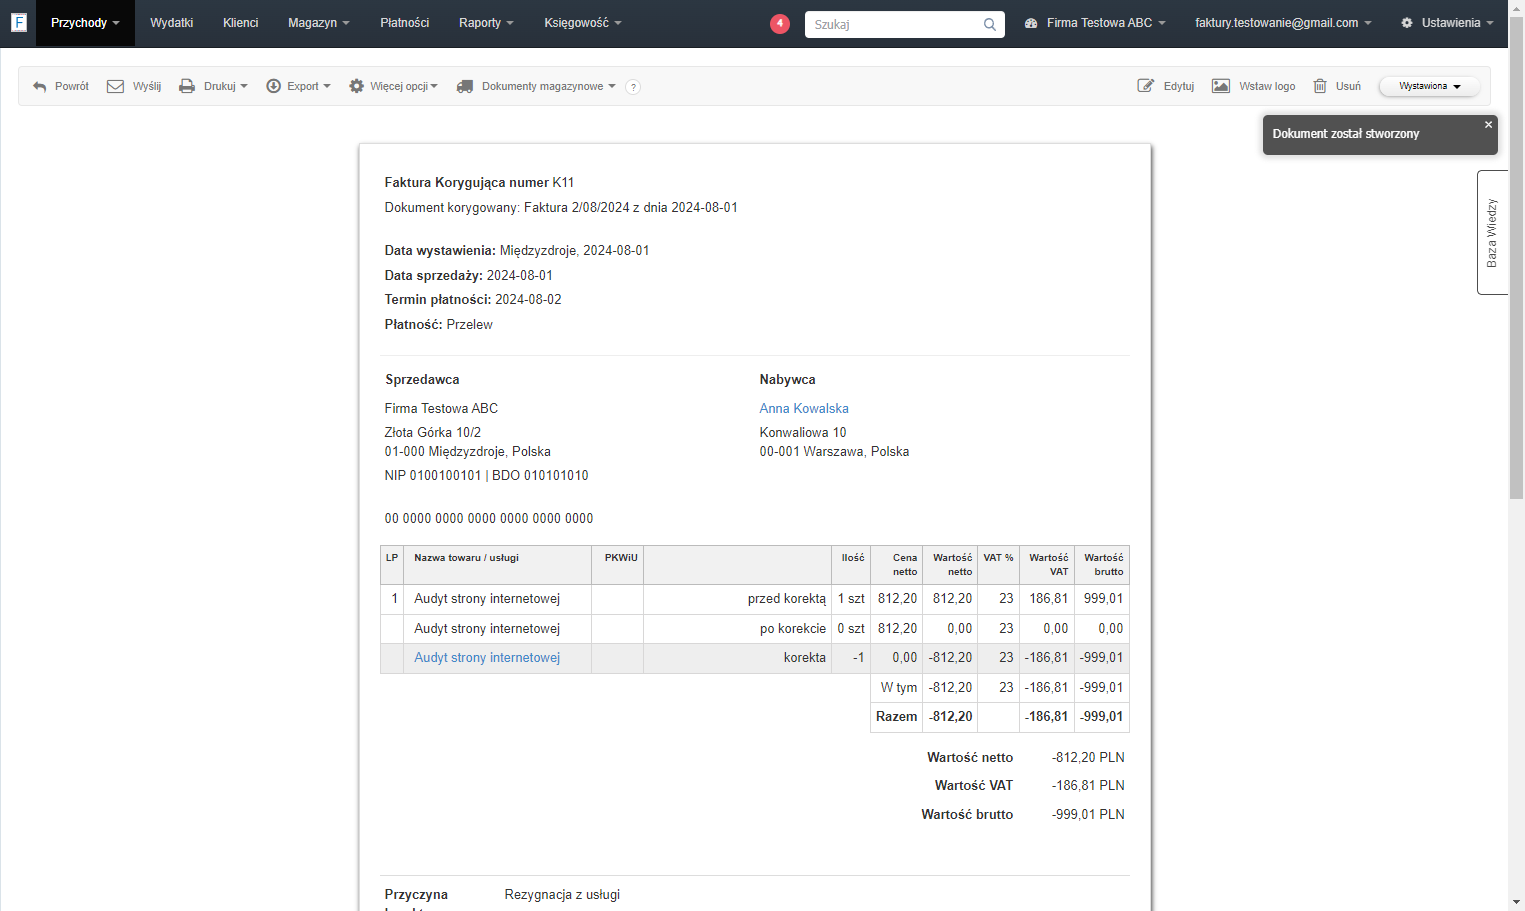Open Anna Kowalska client link
The image size is (1525, 911).
[x=804, y=408]
